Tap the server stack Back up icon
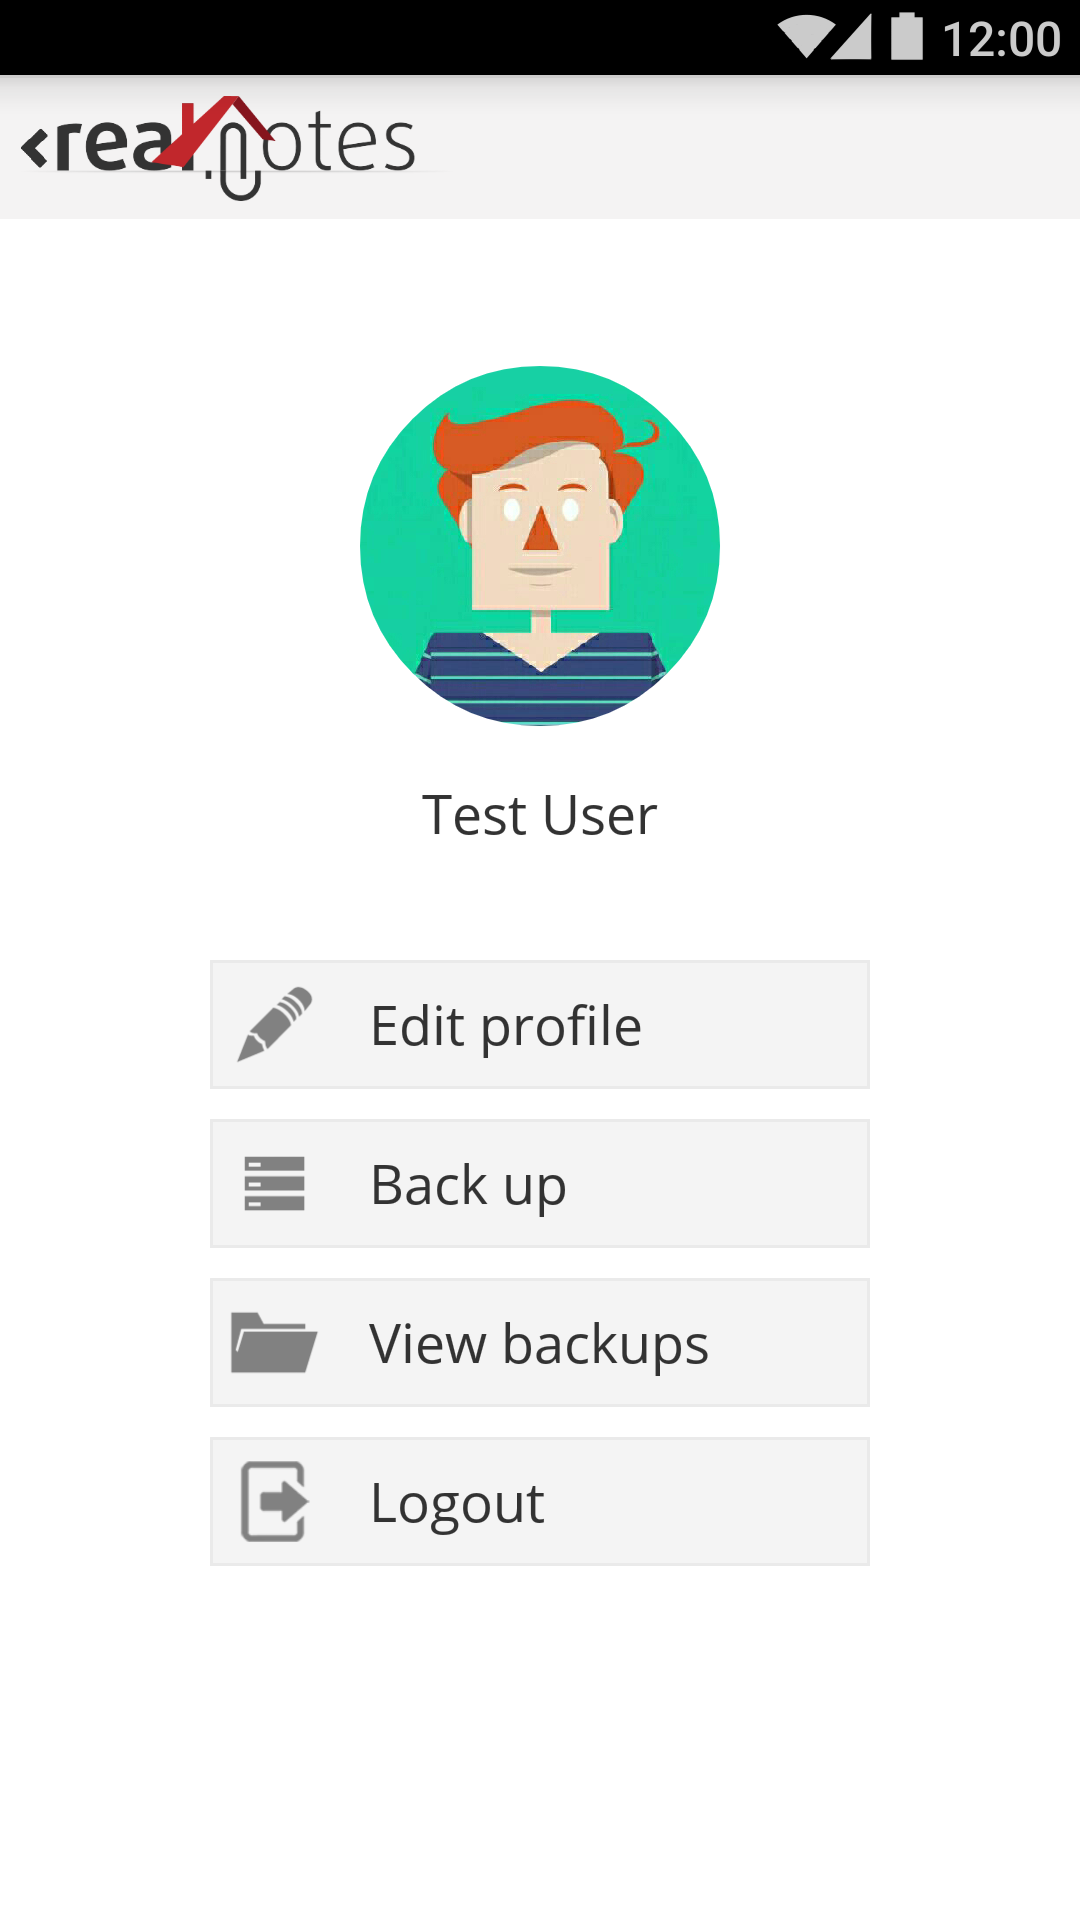Viewport: 1080px width, 1920px height. pos(274,1183)
